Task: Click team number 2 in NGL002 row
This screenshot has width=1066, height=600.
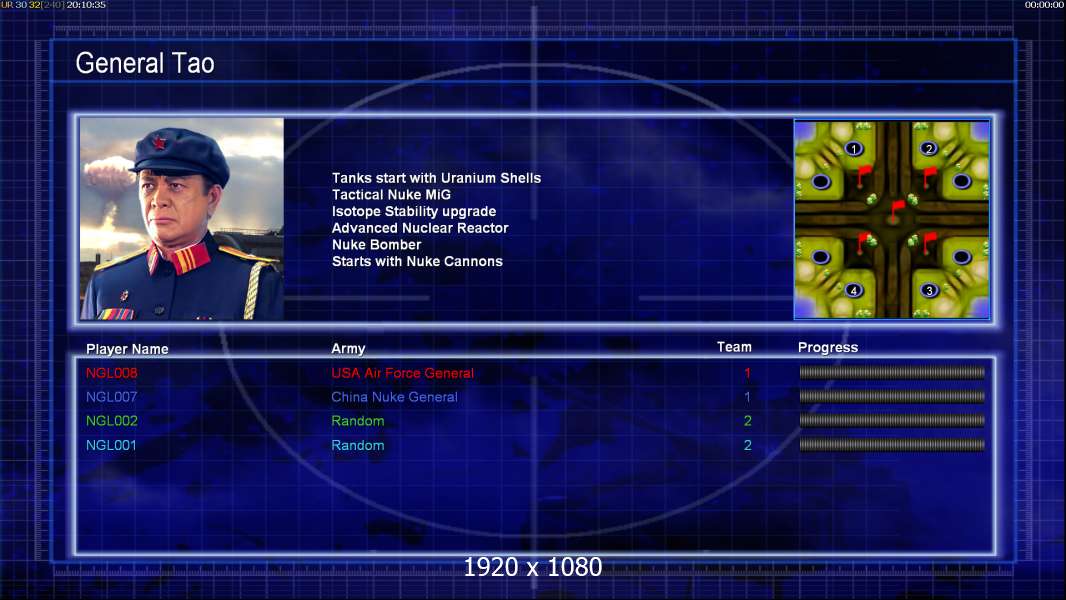Action: 747,421
